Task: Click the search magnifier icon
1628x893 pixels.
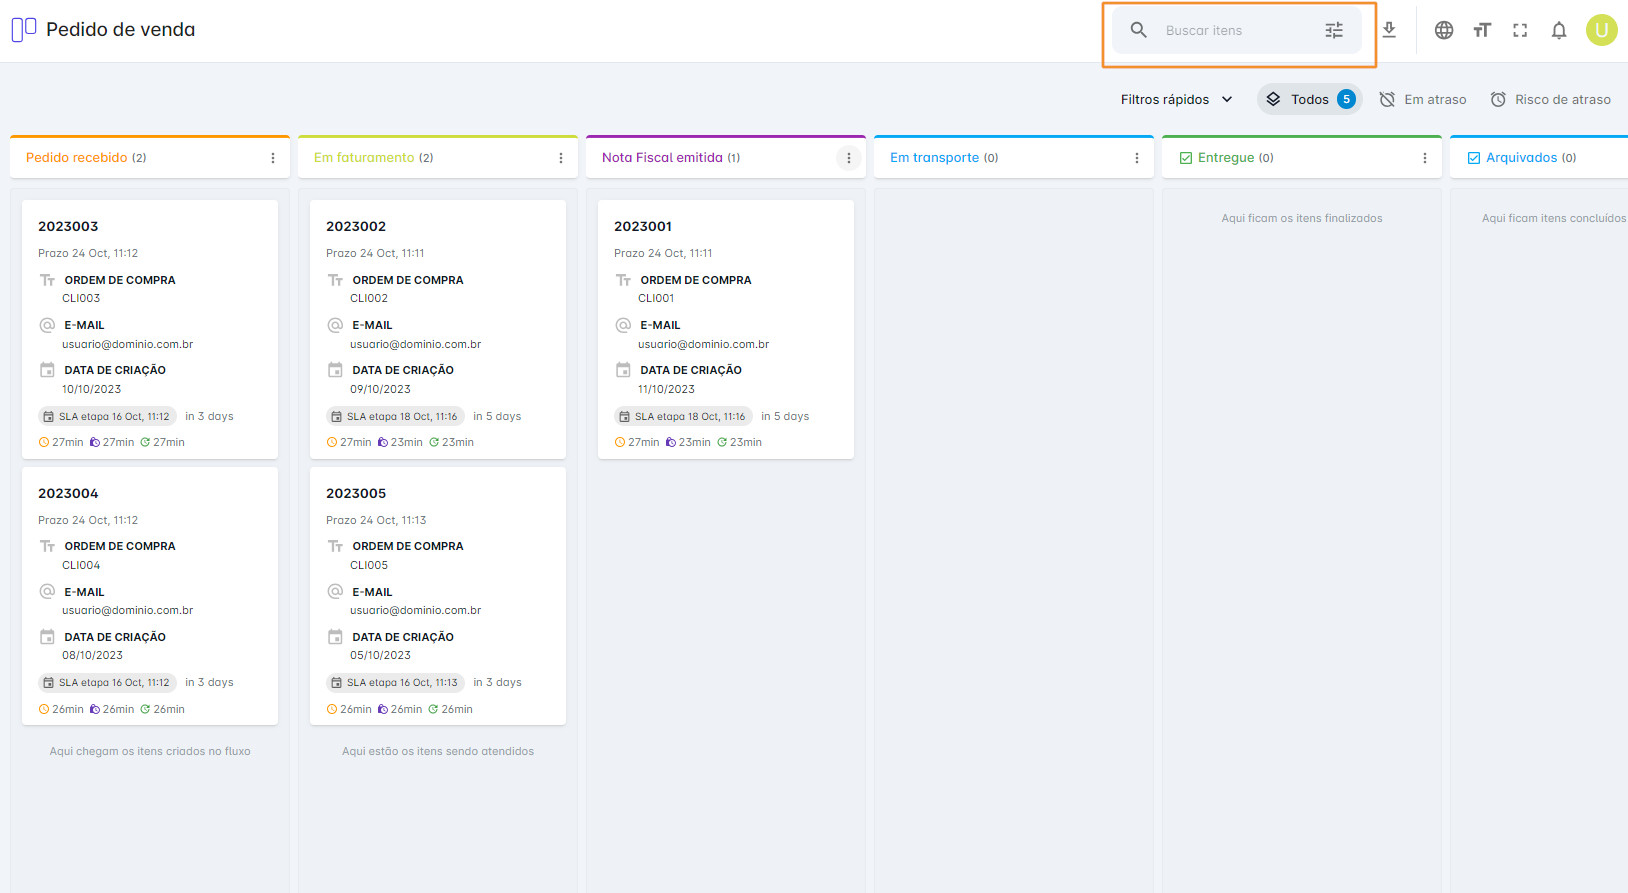Action: click(1138, 30)
